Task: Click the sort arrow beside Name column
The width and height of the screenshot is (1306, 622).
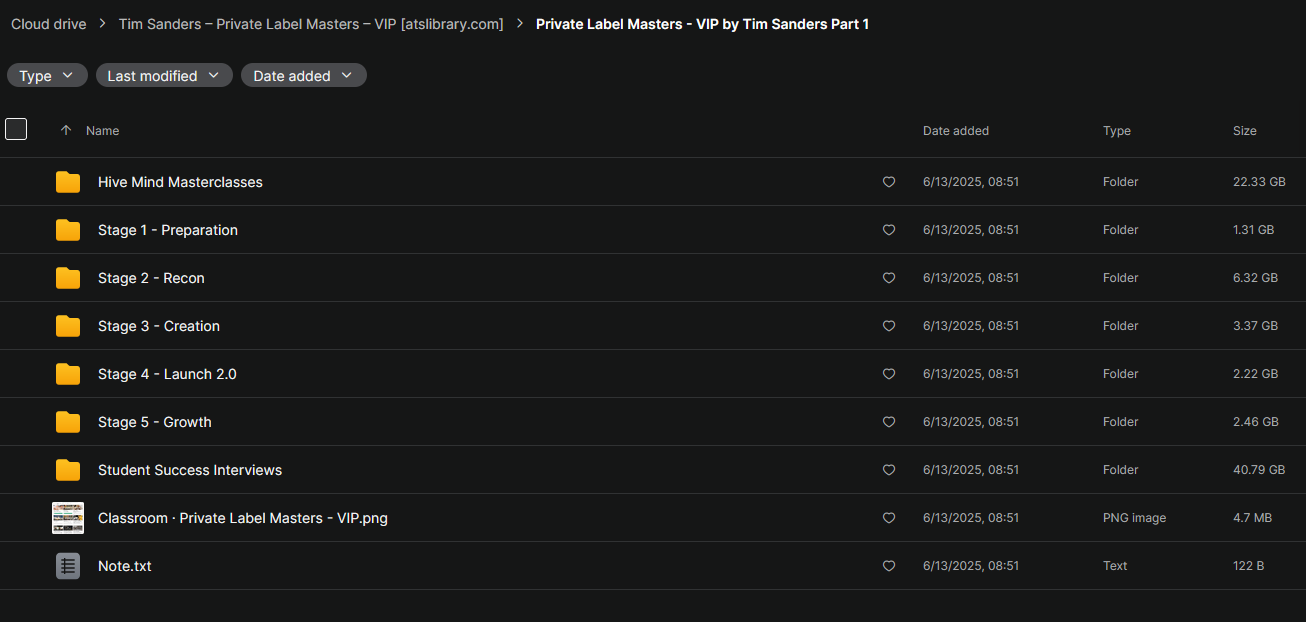Action: pos(66,131)
